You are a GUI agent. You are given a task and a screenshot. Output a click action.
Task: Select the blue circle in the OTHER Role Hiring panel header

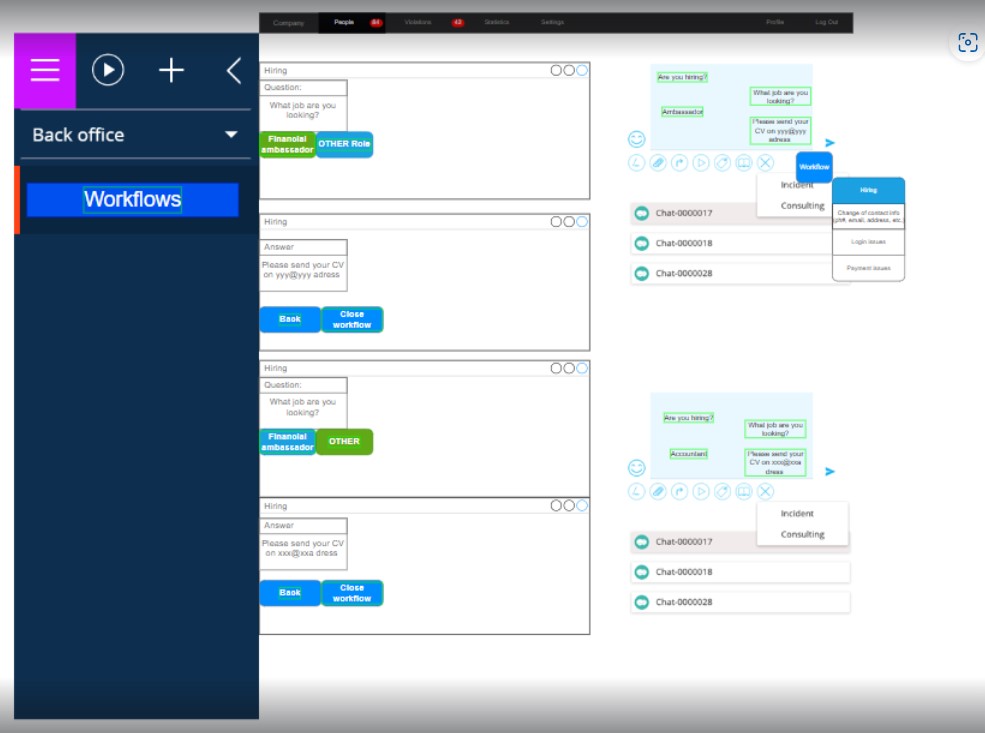pyautogui.click(x=582, y=70)
